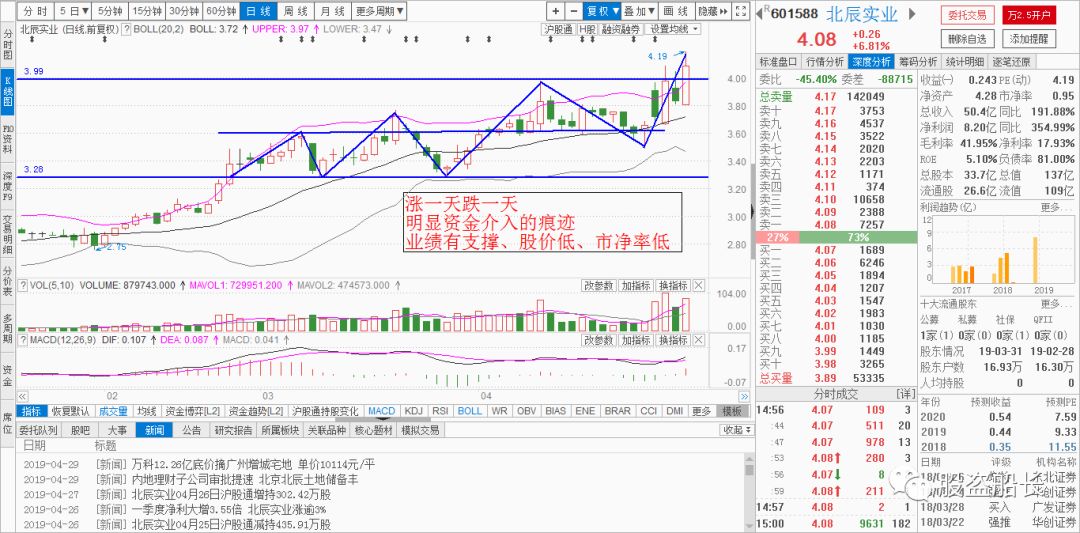
Task: Toggle MACD indicator in indicator bar
Action: (x=382, y=411)
